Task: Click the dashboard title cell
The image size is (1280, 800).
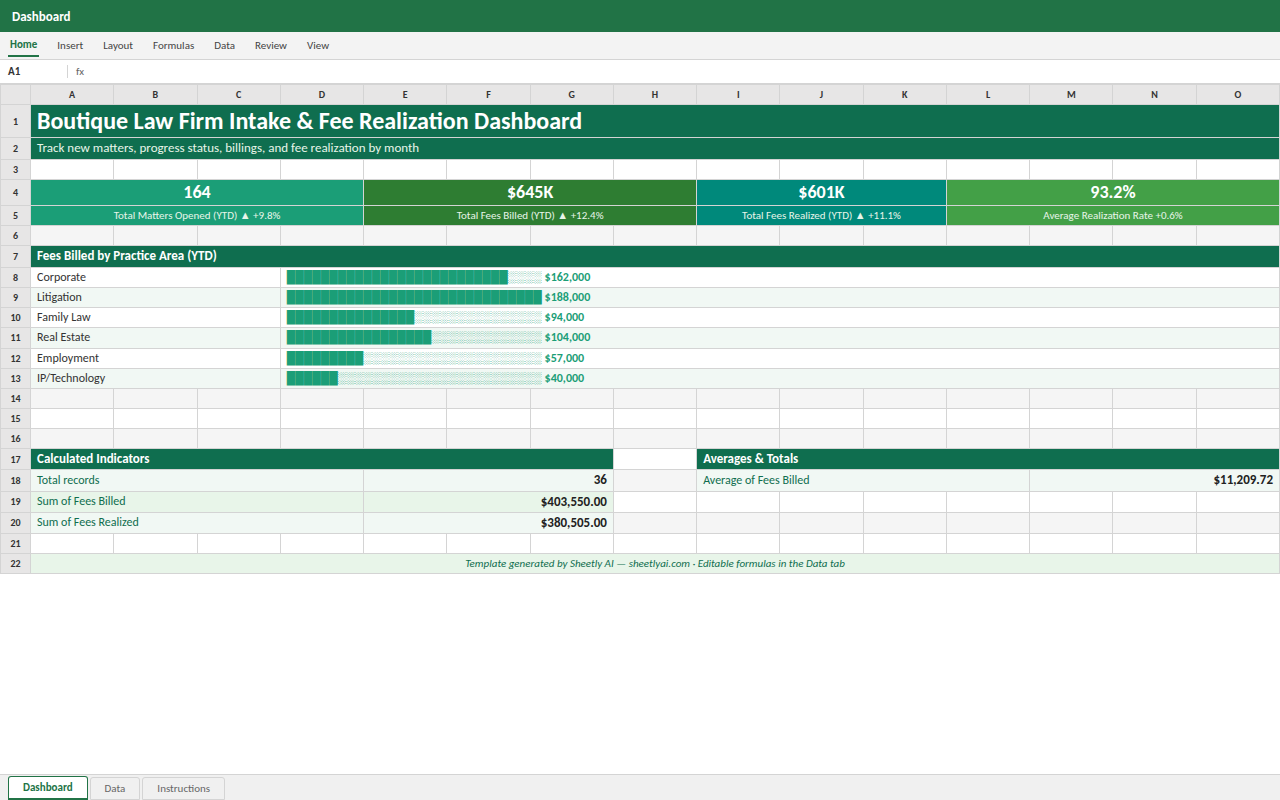Action: coord(655,121)
